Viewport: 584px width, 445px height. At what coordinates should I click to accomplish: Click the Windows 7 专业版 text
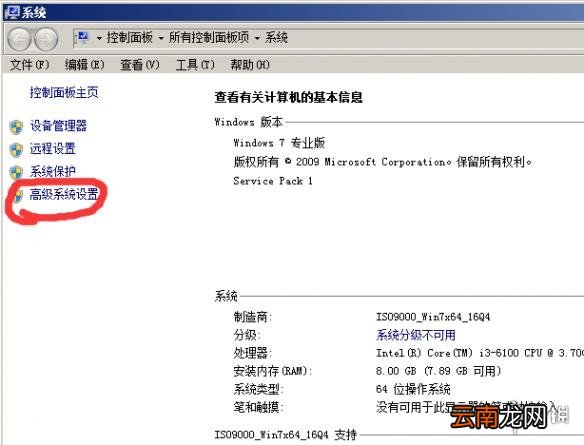(x=279, y=143)
